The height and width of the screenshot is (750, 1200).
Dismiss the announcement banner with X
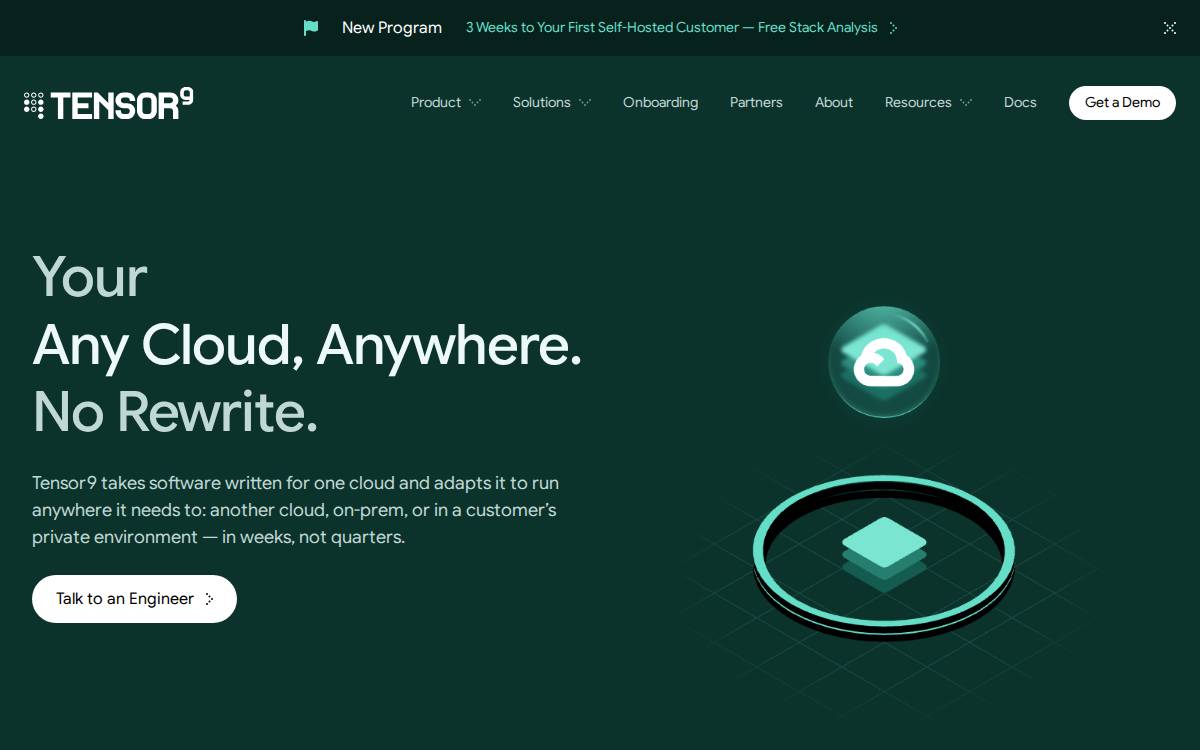click(x=1170, y=28)
